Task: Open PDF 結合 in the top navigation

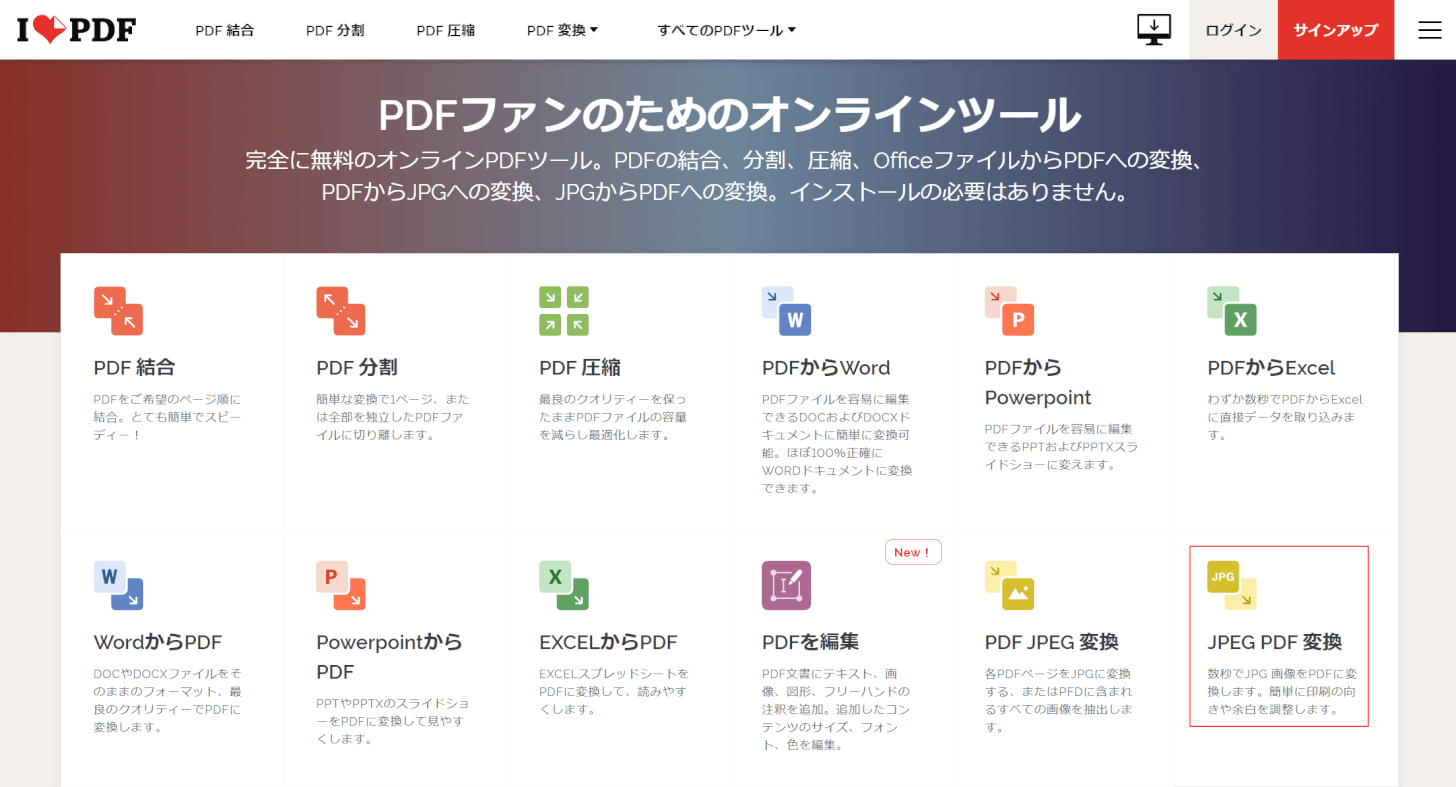Action: pyautogui.click(x=225, y=30)
